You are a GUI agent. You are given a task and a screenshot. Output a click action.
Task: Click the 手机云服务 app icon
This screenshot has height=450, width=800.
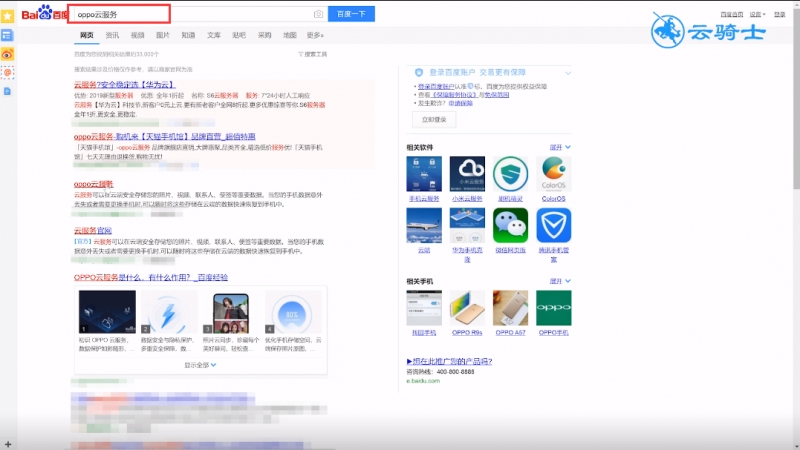pos(424,173)
